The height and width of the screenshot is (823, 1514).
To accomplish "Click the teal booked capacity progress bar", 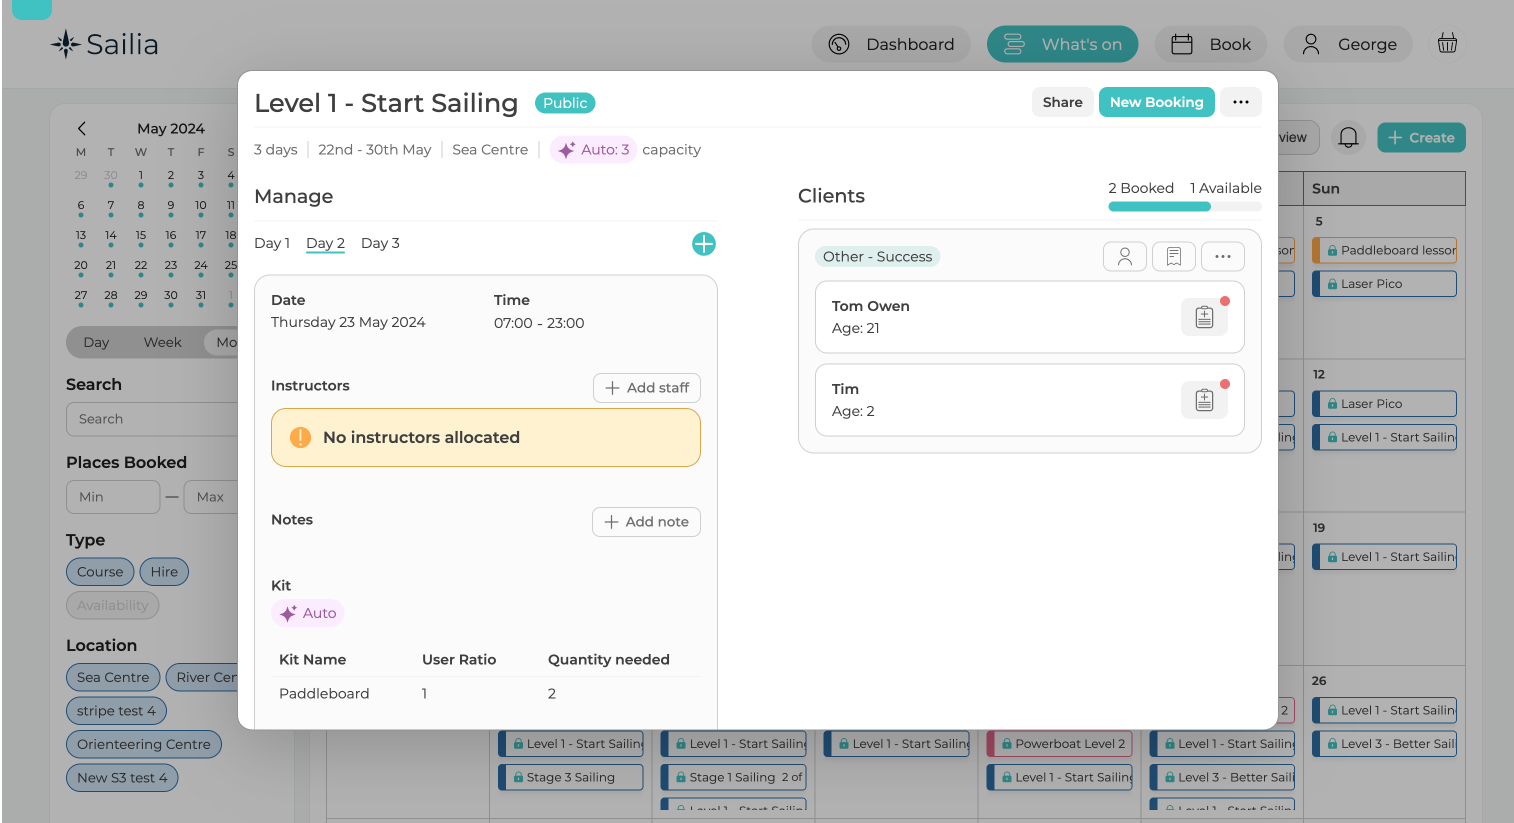I will (1159, 206).
